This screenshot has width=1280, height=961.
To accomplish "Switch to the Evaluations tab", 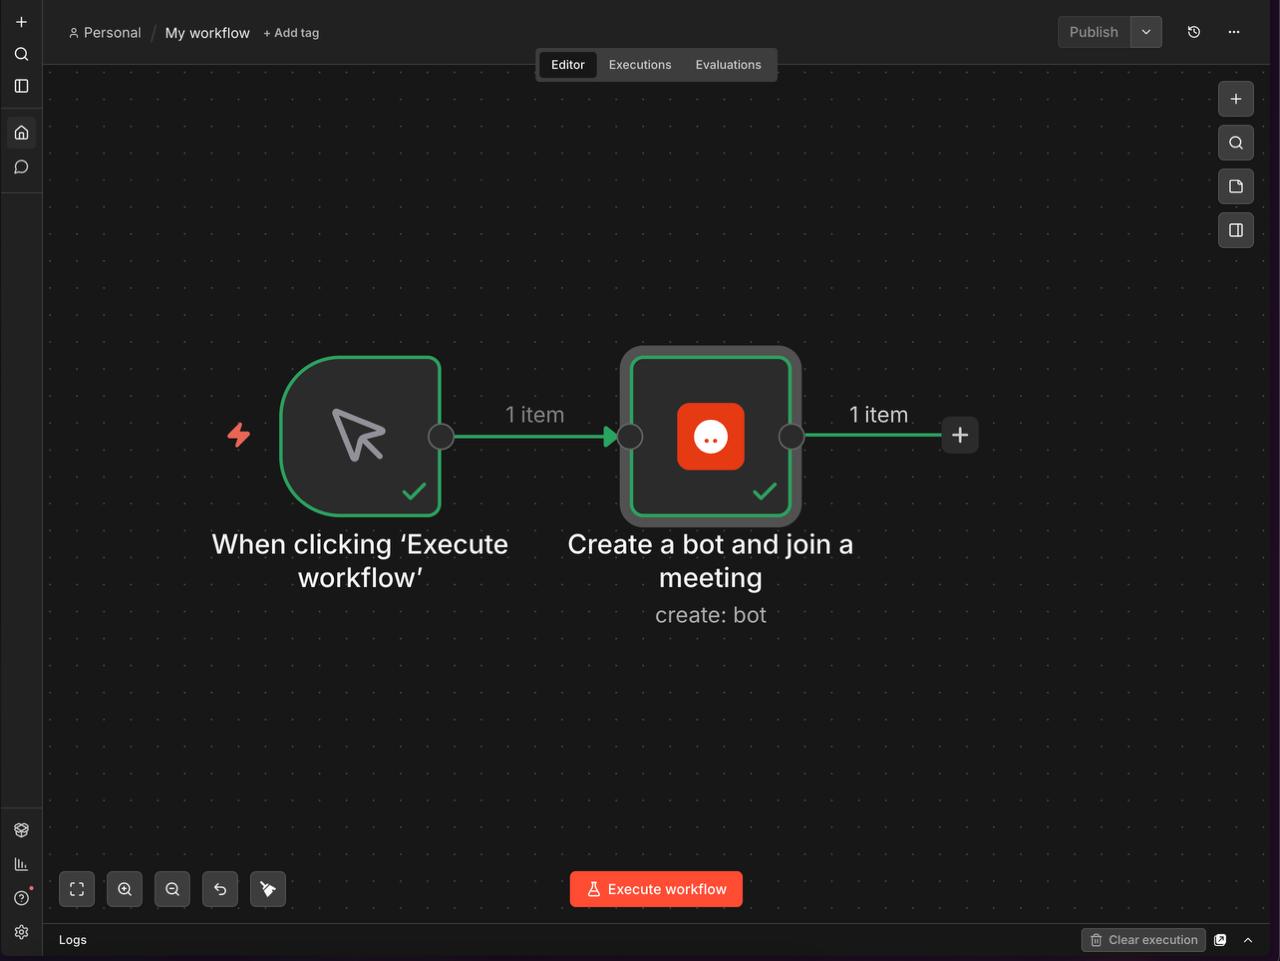I will pos(728,65).
